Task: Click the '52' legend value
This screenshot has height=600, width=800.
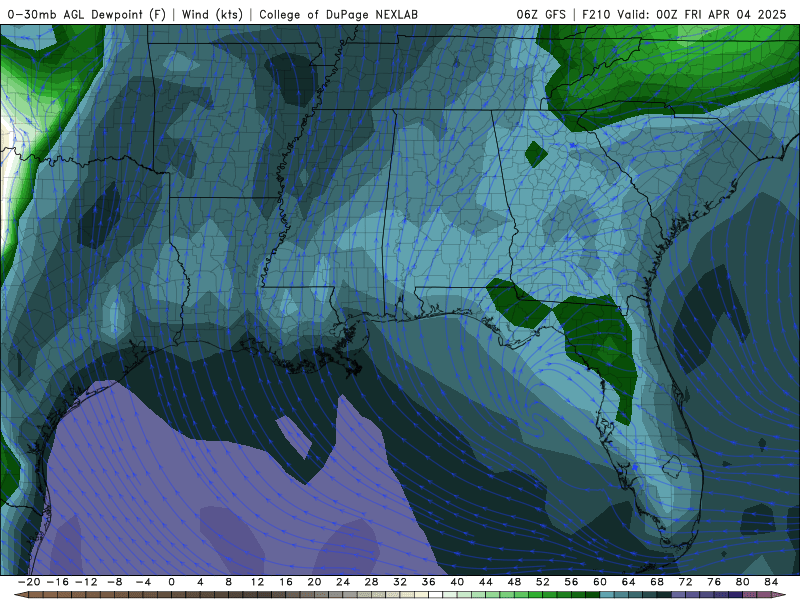Action: coord(543,582)
